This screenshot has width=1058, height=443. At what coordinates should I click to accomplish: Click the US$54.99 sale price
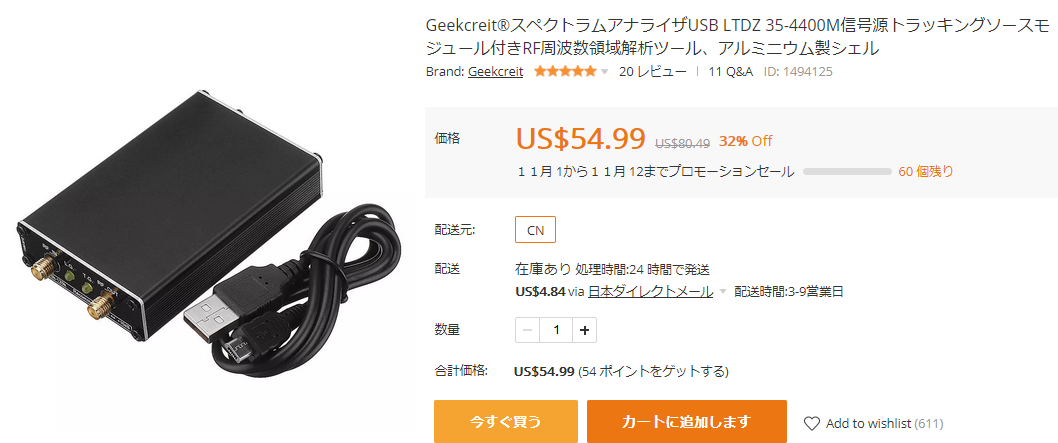[581, 138]
